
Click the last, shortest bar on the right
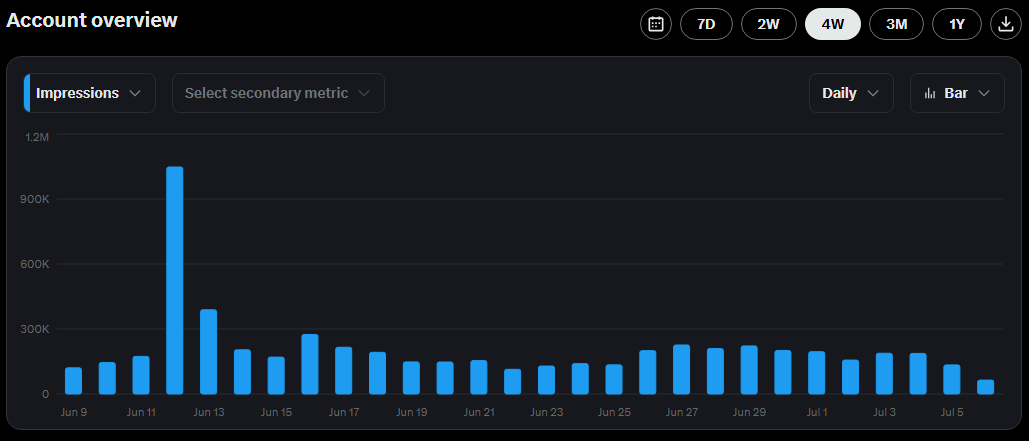985,387
